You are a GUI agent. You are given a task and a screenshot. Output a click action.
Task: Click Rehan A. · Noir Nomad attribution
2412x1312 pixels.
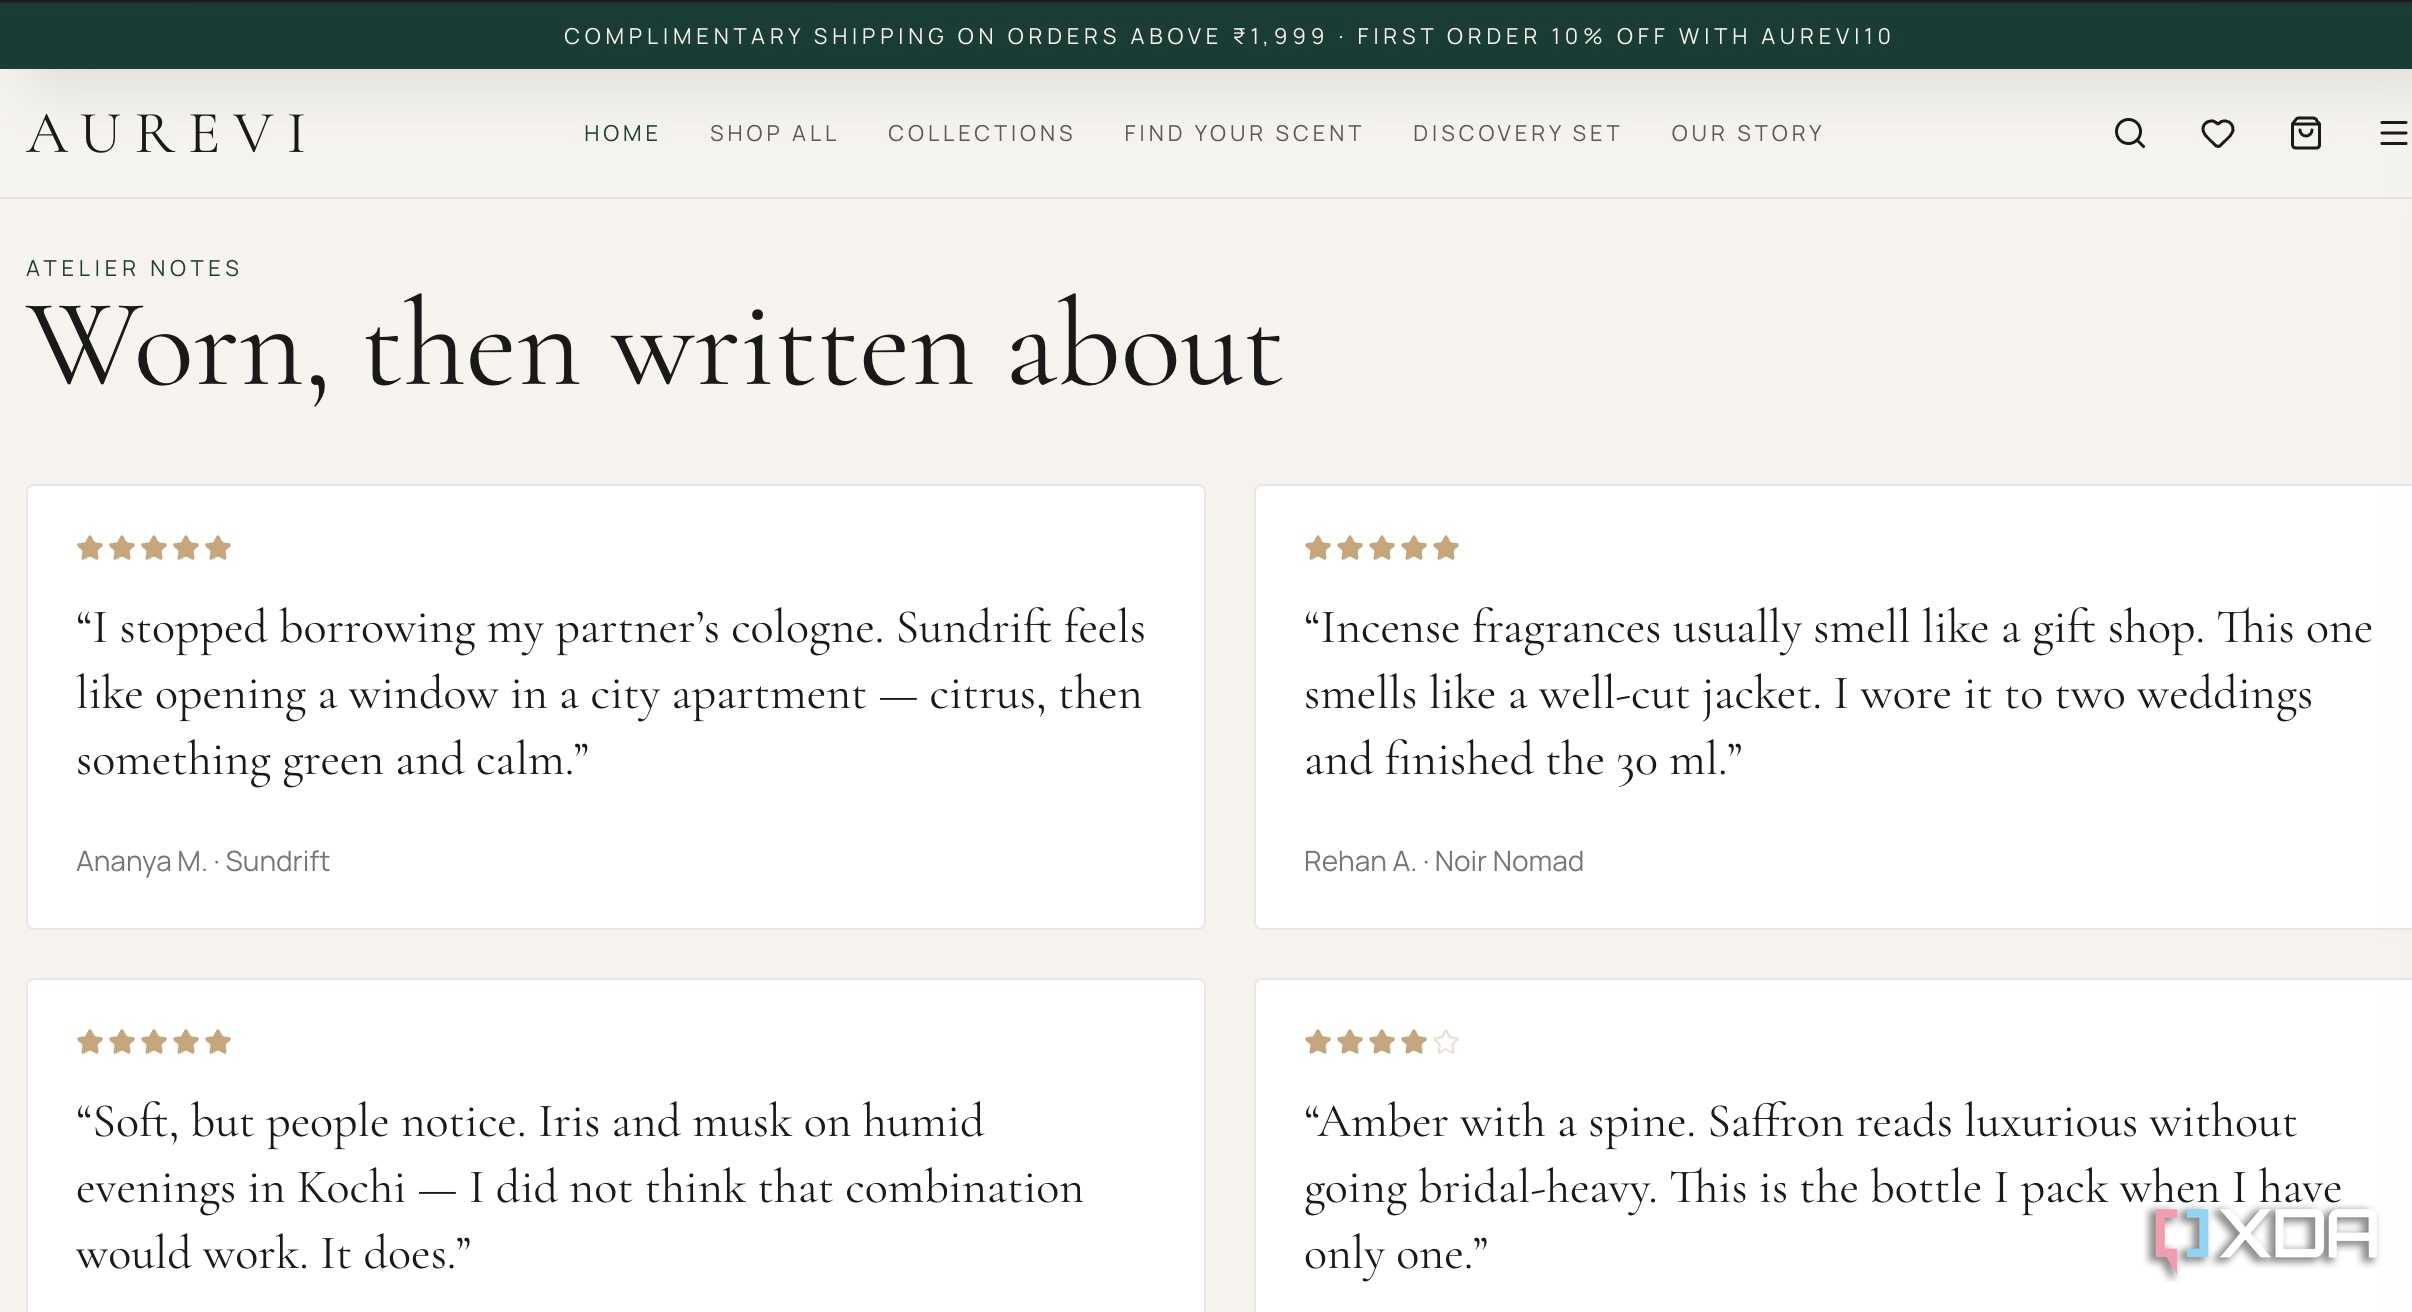click(1443, 861)
